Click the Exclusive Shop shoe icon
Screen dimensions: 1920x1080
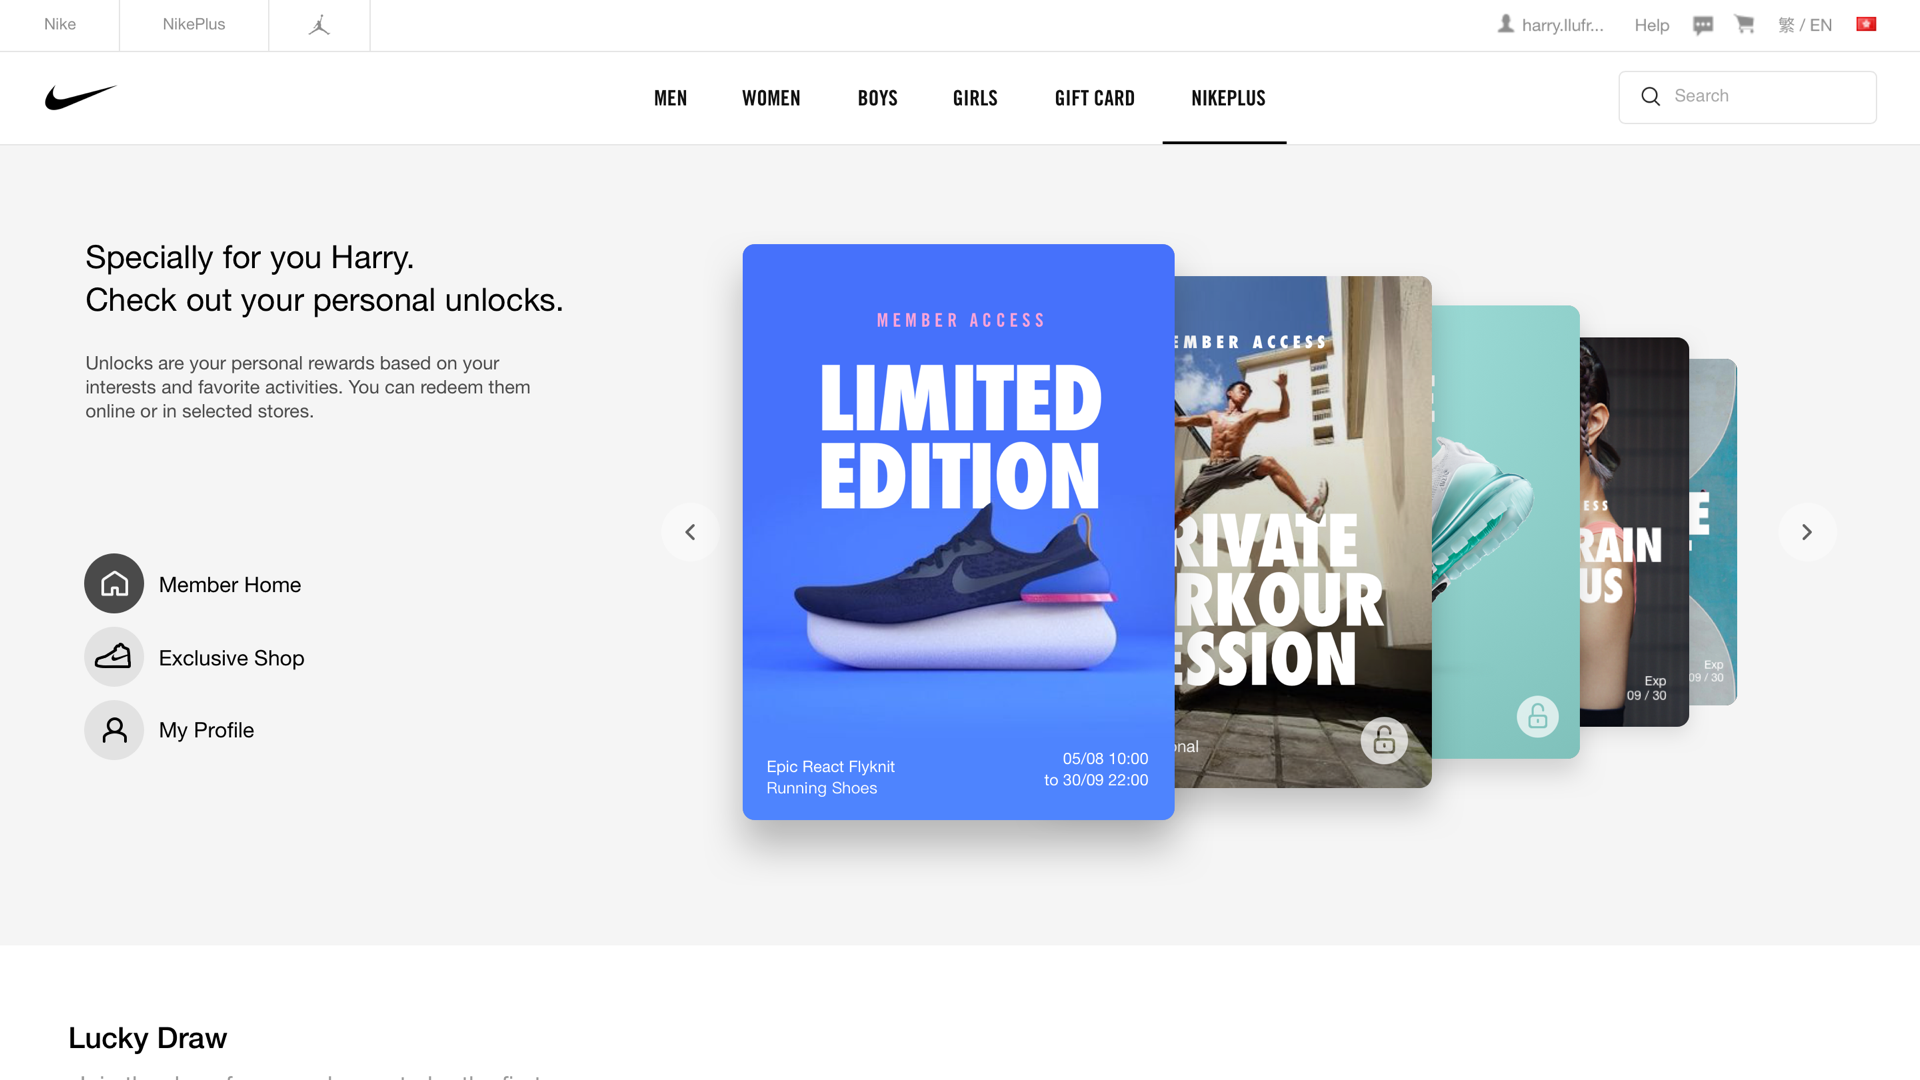(x=114, y=657)
